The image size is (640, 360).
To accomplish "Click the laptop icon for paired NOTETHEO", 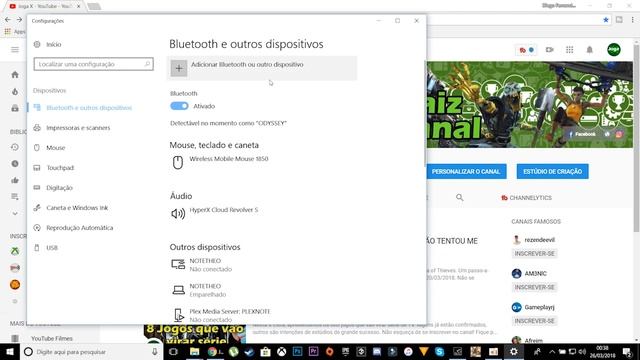I will coord(178,290).
